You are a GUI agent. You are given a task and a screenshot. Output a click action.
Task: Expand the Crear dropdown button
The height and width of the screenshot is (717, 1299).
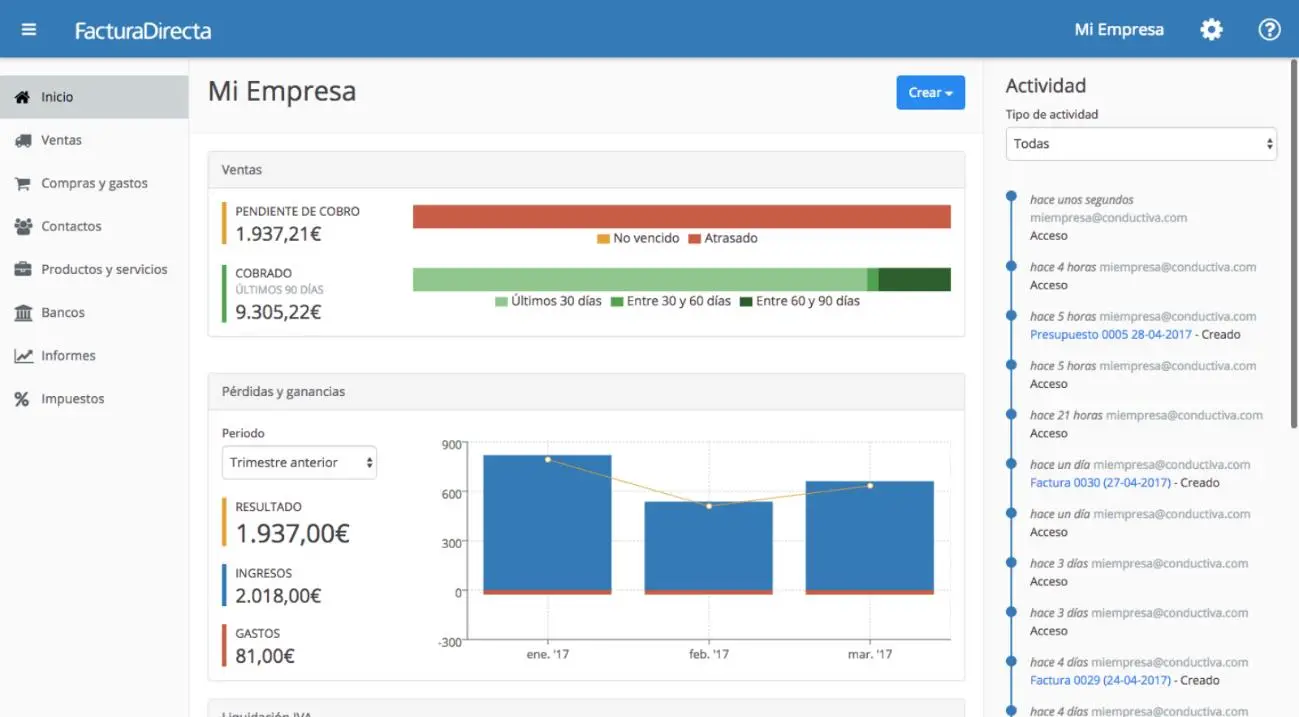[x=930, y=93]
